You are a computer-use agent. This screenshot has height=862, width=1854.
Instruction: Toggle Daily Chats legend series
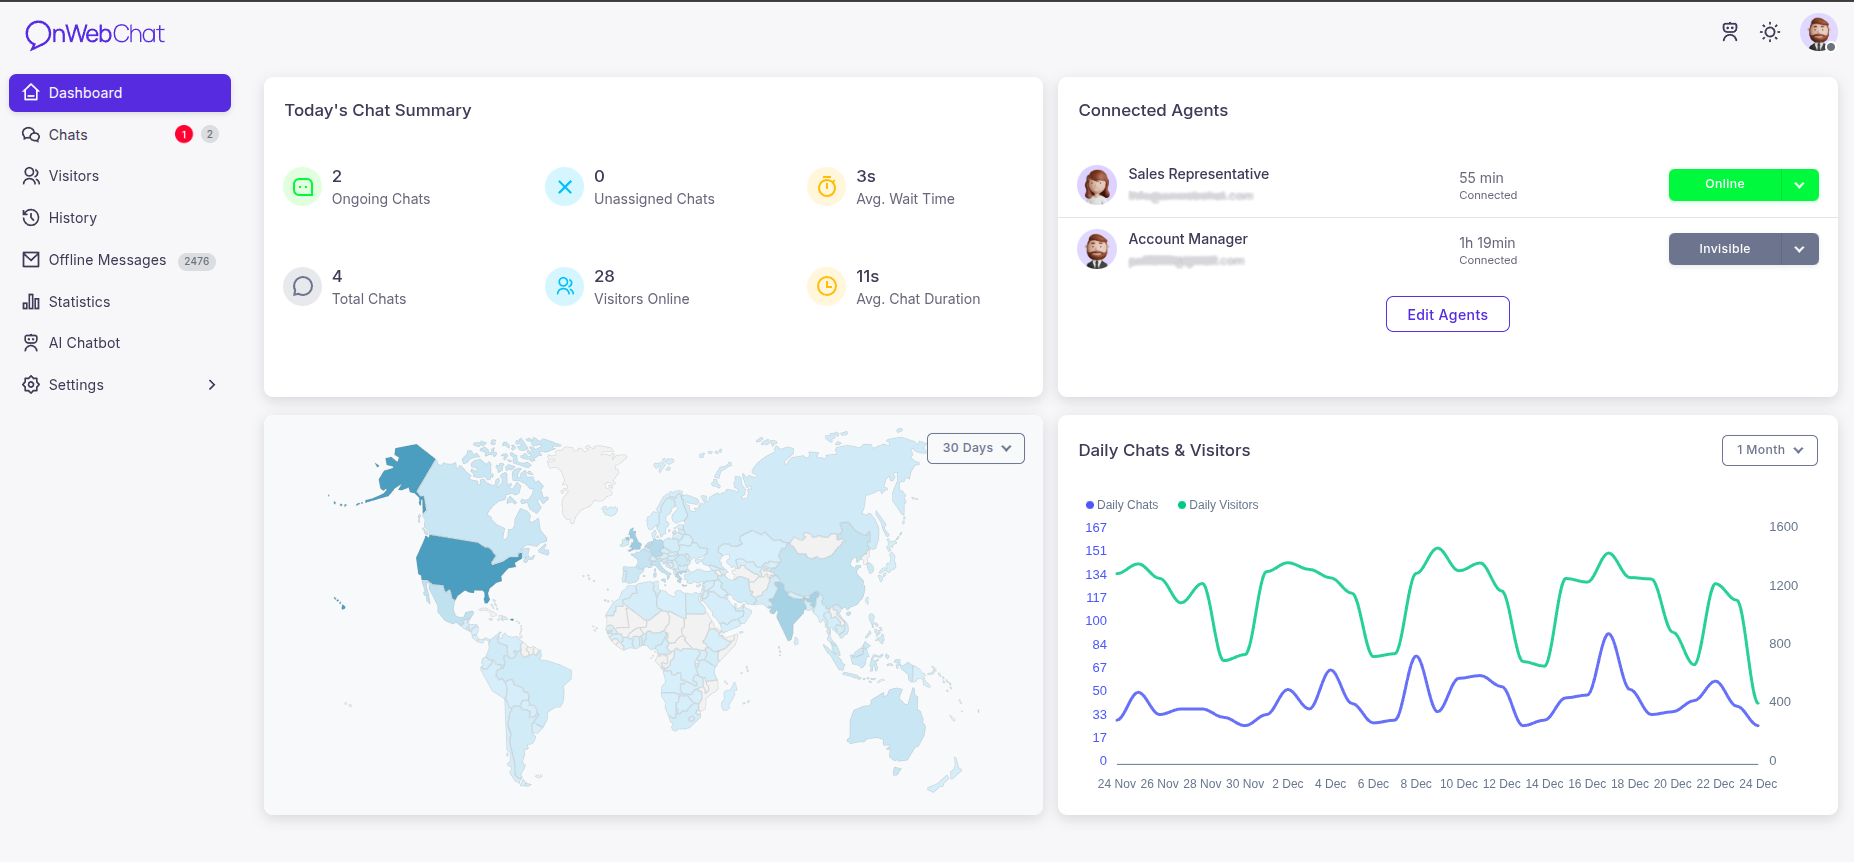pyautogui.click(x=1122, y=505)
